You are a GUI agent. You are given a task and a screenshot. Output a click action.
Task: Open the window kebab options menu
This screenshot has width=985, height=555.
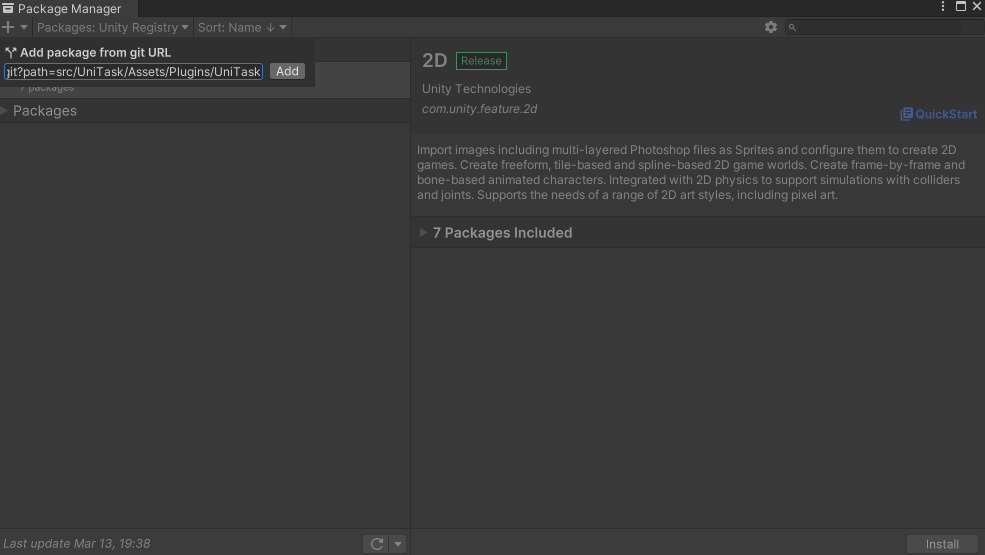[x=943, y=6]
